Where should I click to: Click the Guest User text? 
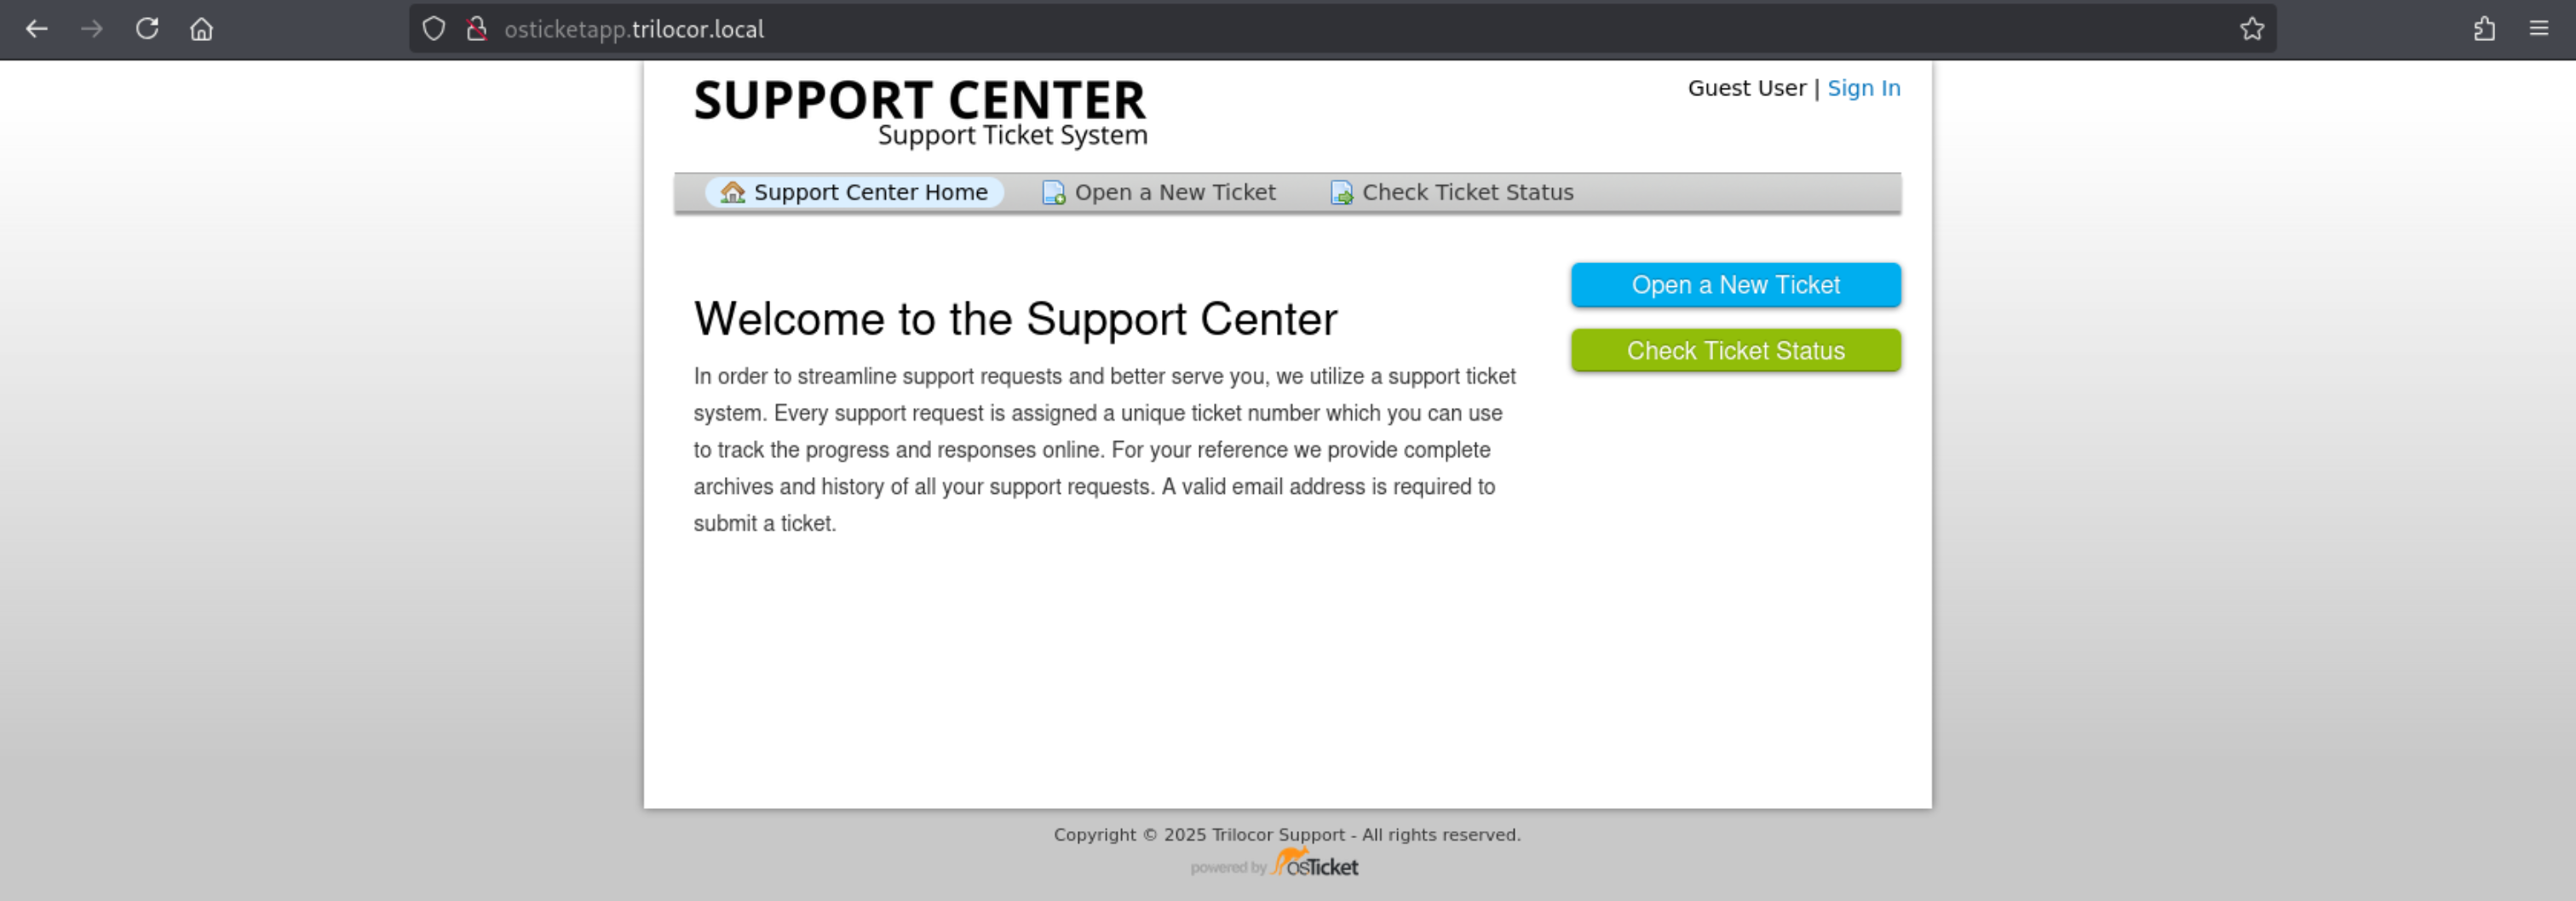tap(1746, 88)
